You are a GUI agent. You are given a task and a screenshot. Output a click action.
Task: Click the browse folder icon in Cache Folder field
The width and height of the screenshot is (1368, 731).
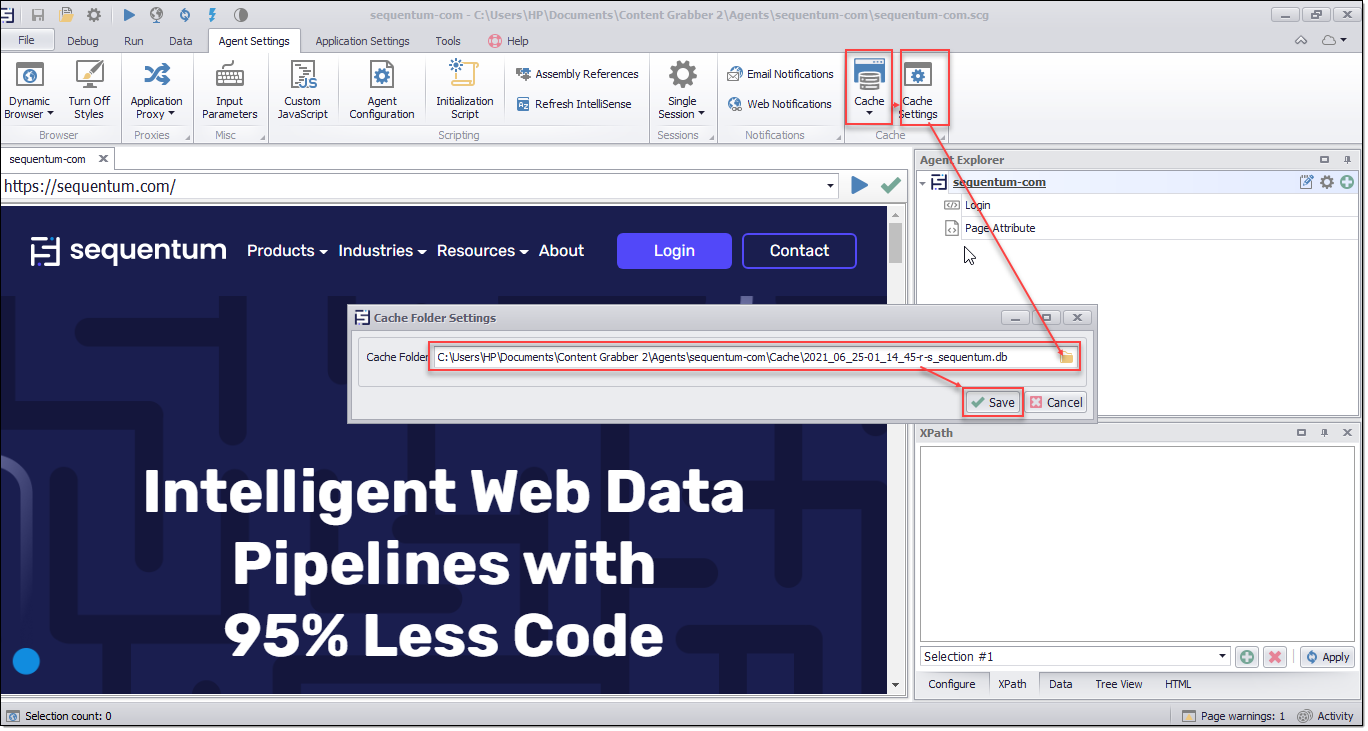pyautogui.click(x=1066, y=357)
